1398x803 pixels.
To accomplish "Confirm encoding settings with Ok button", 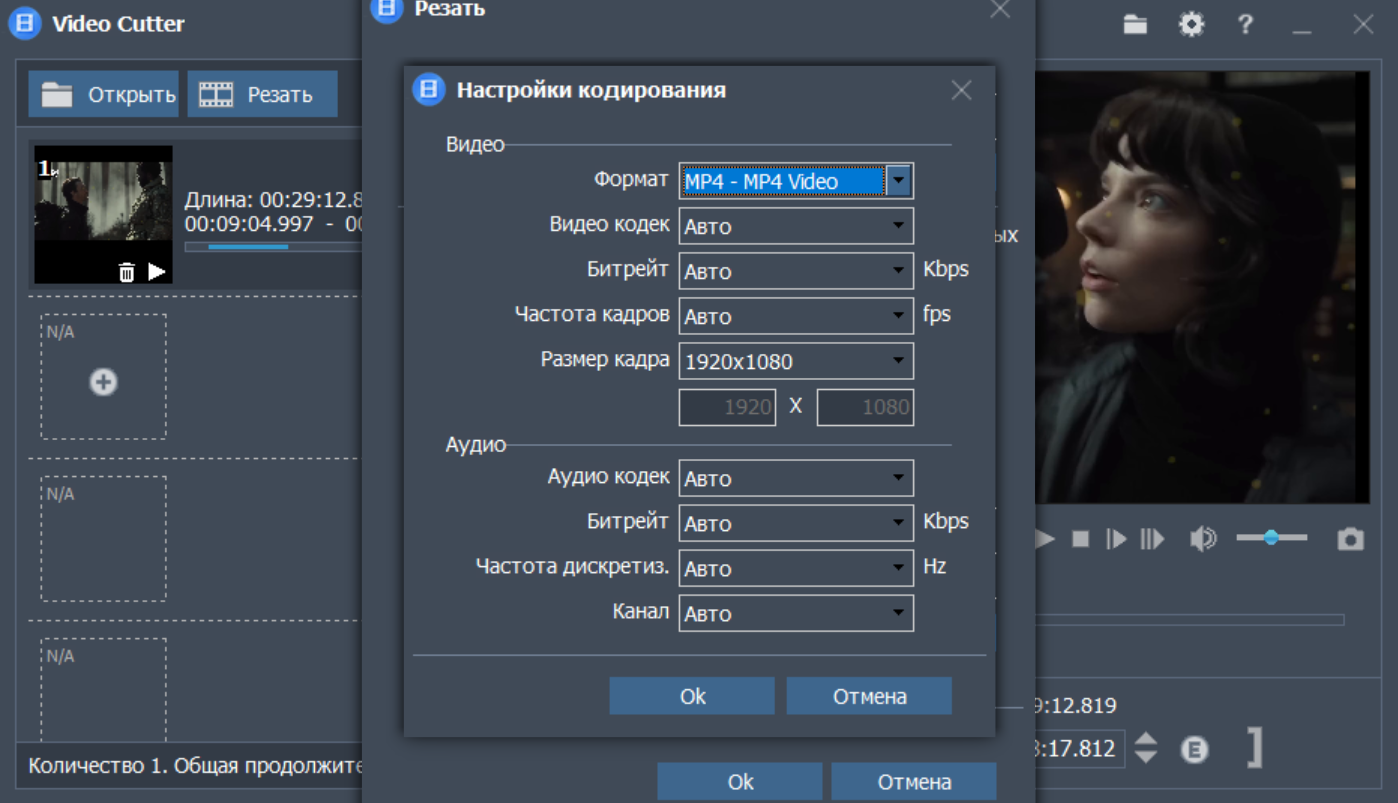I will 692,696.
